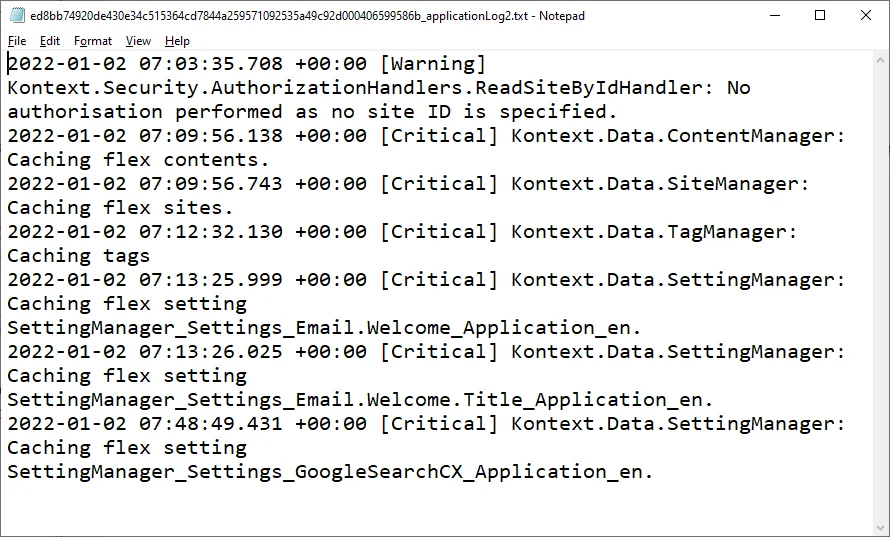Open the File menu
The image size is (890, 537).
tap(17, 41)
